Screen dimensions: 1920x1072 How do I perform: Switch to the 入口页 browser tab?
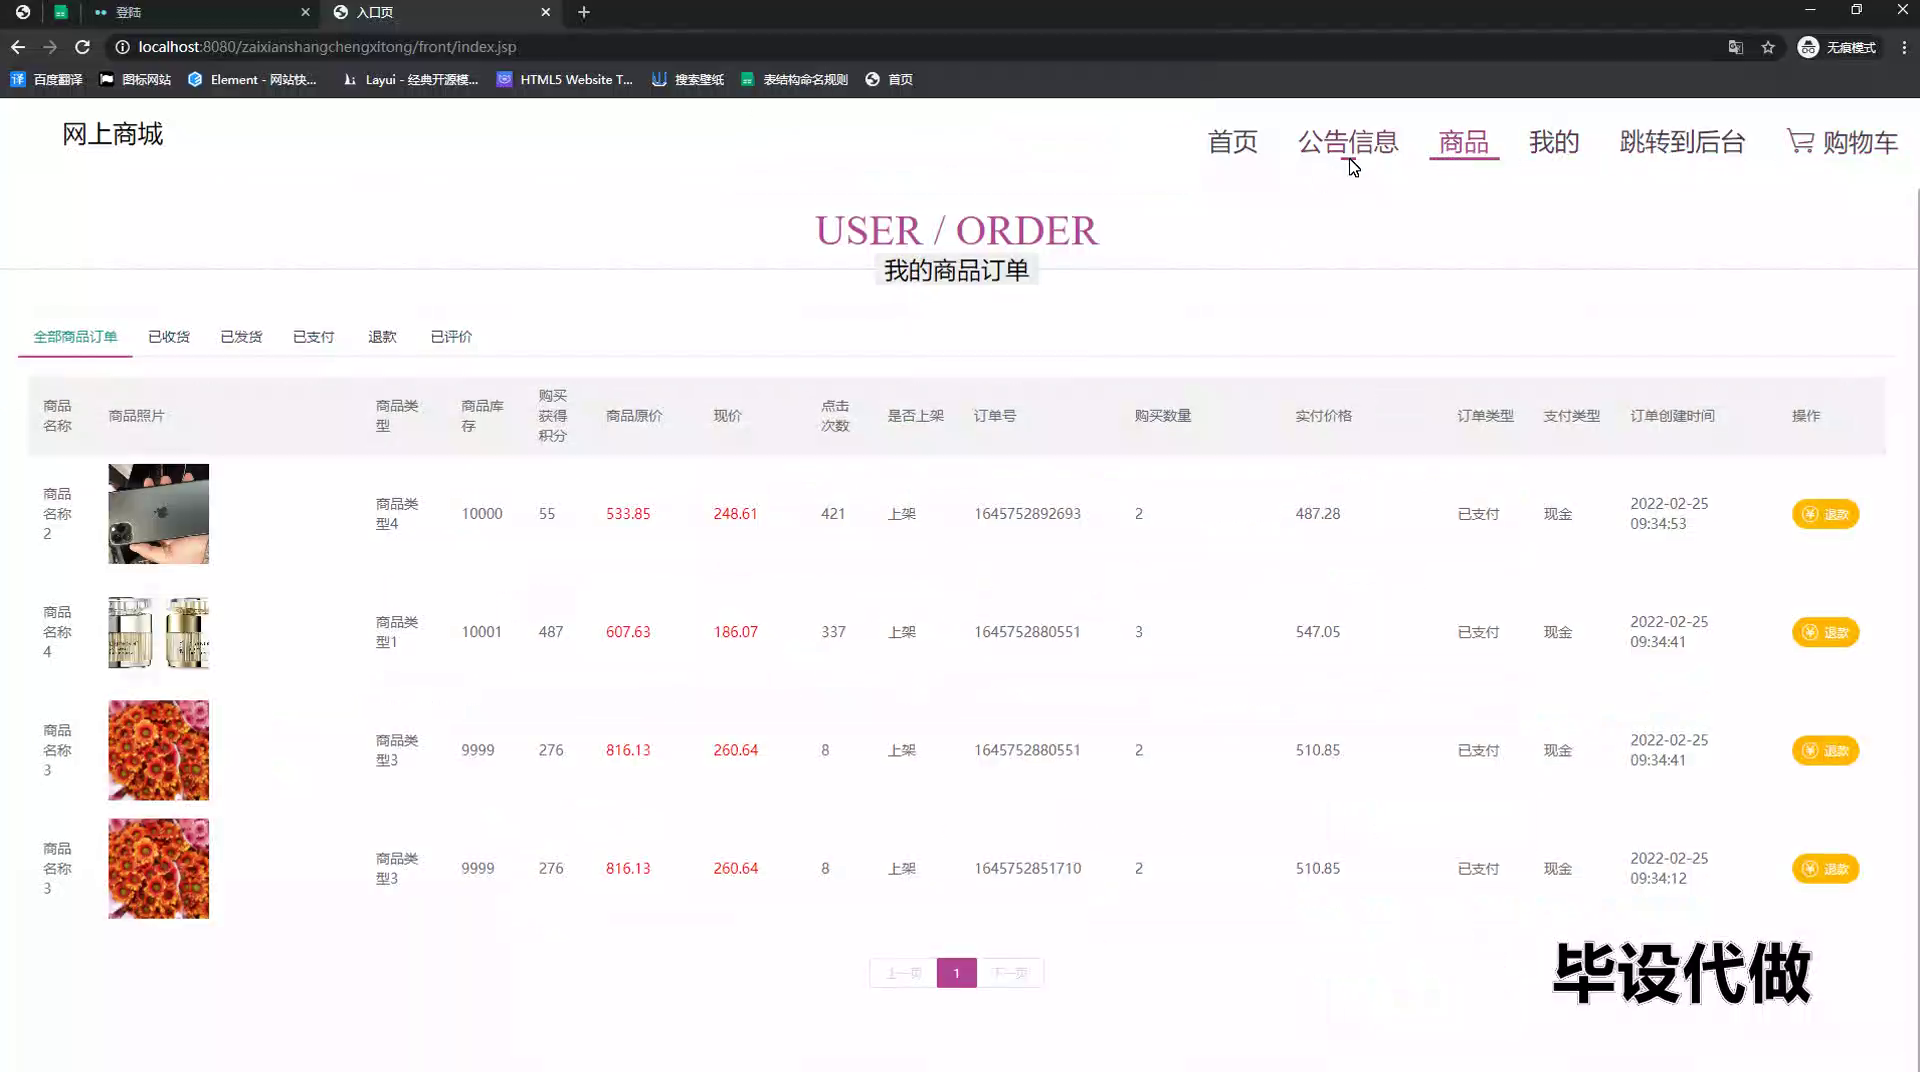[440, 12]
